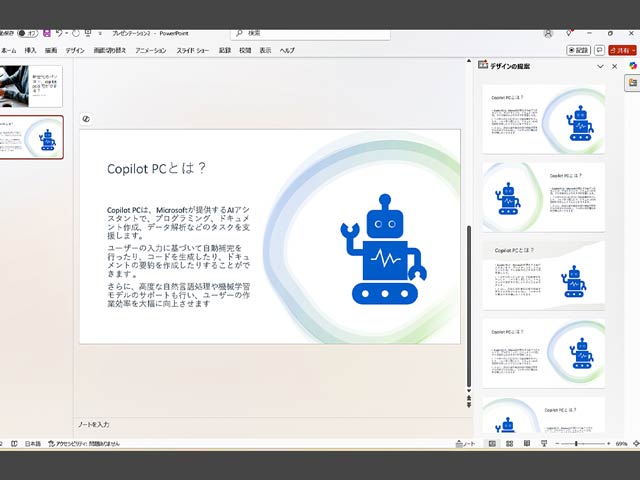Open the account profile icon
Screen dimensions: 640x480
548,33
